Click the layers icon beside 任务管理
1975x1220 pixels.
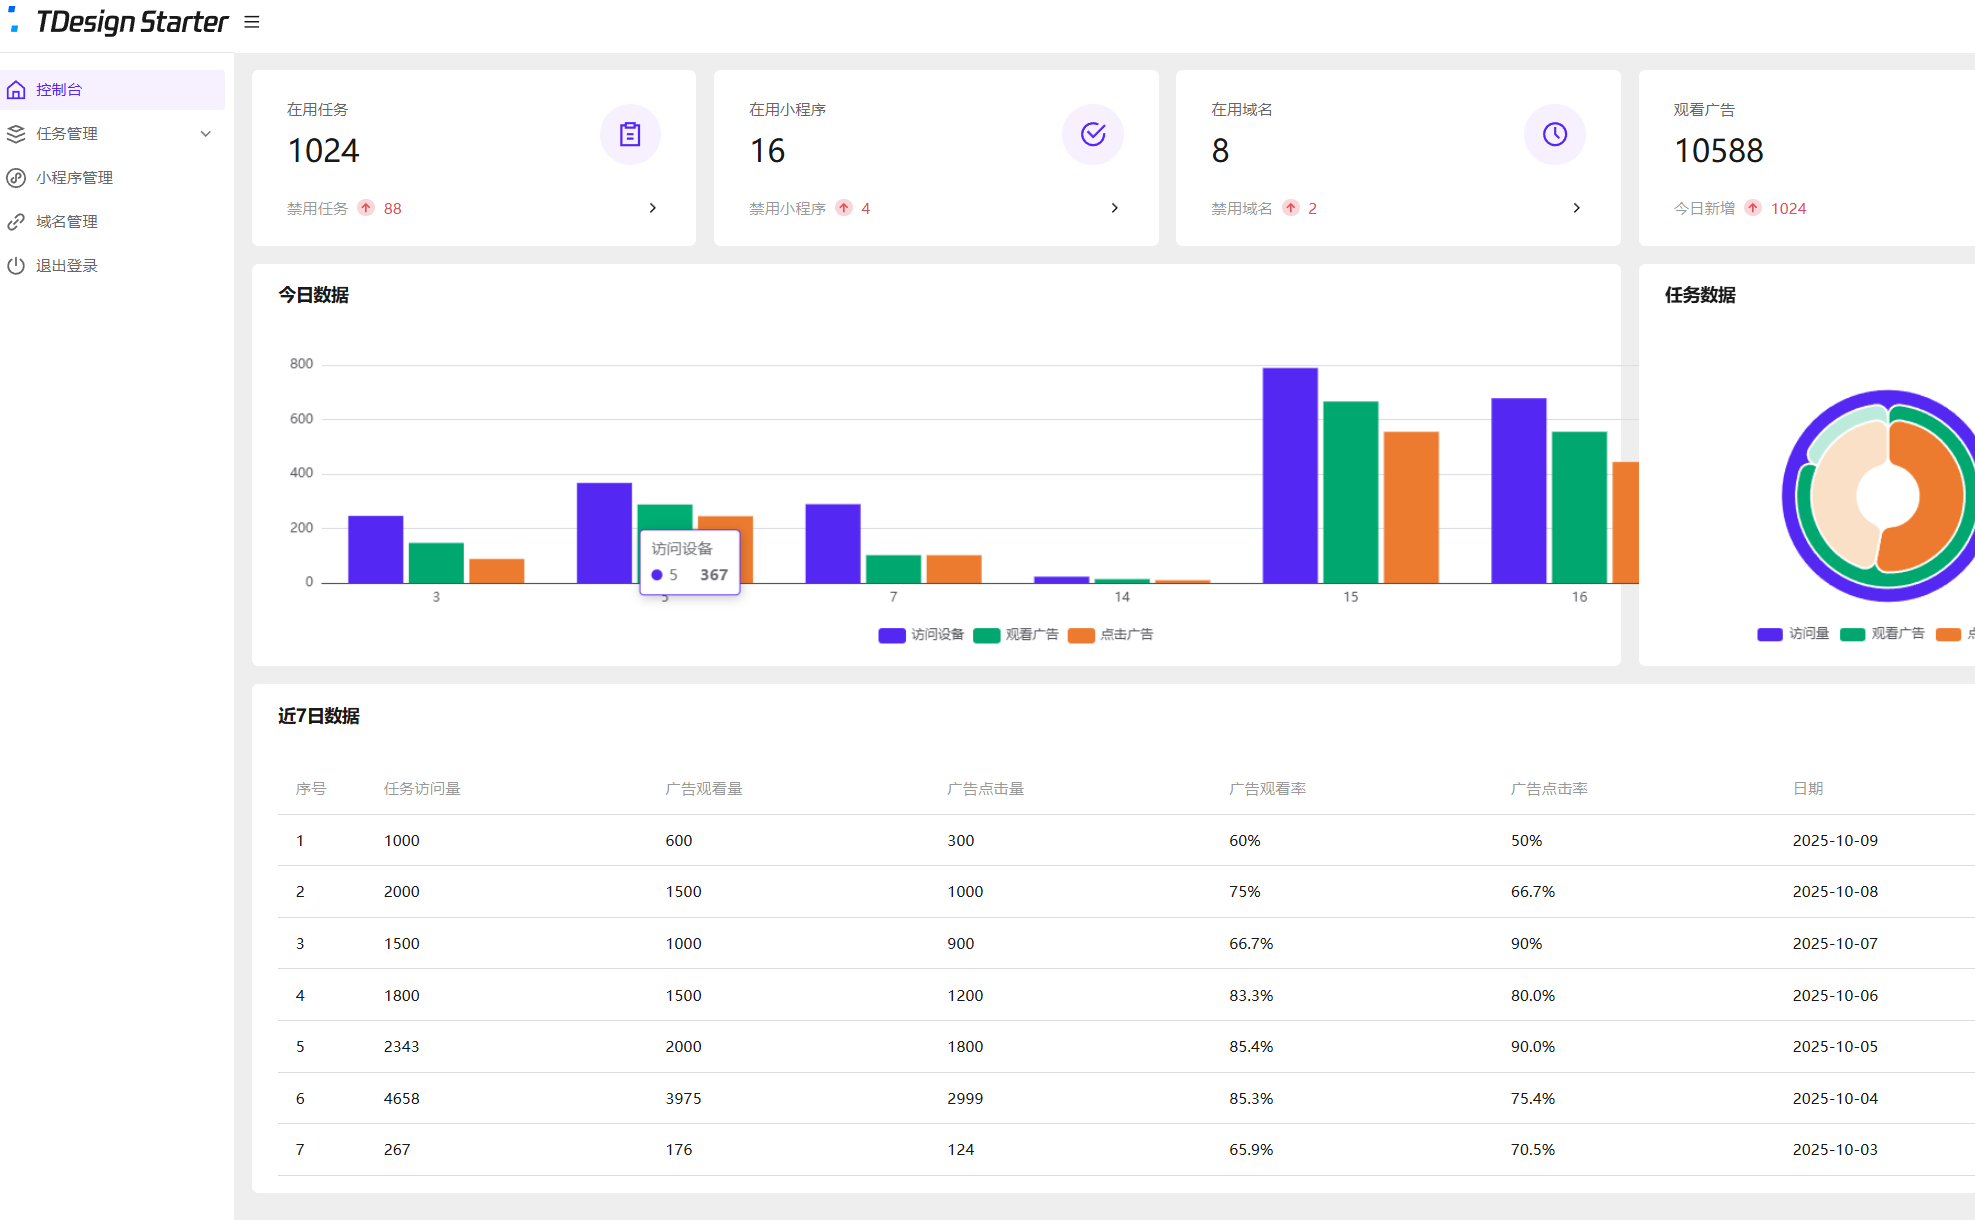pyautogui.click(x=16, y=134)
